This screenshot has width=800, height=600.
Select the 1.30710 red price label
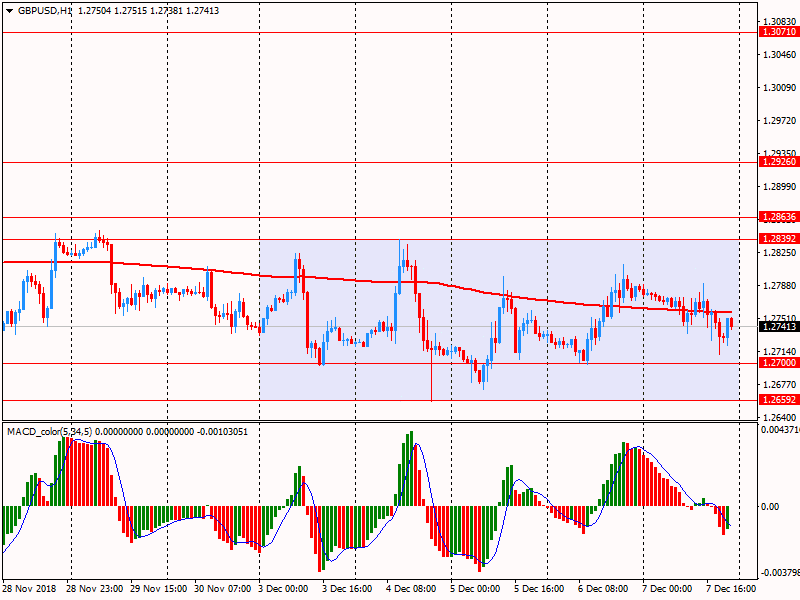(779, 33)
